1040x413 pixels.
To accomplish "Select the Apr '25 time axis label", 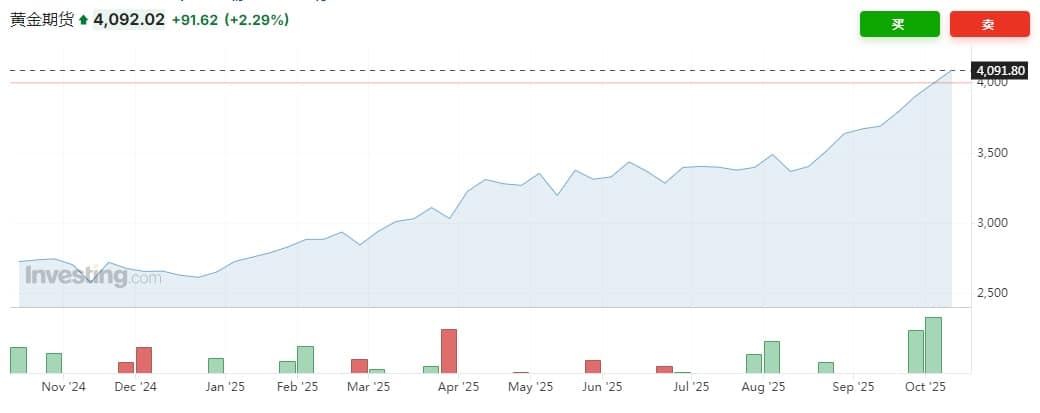I will (459, 386).
